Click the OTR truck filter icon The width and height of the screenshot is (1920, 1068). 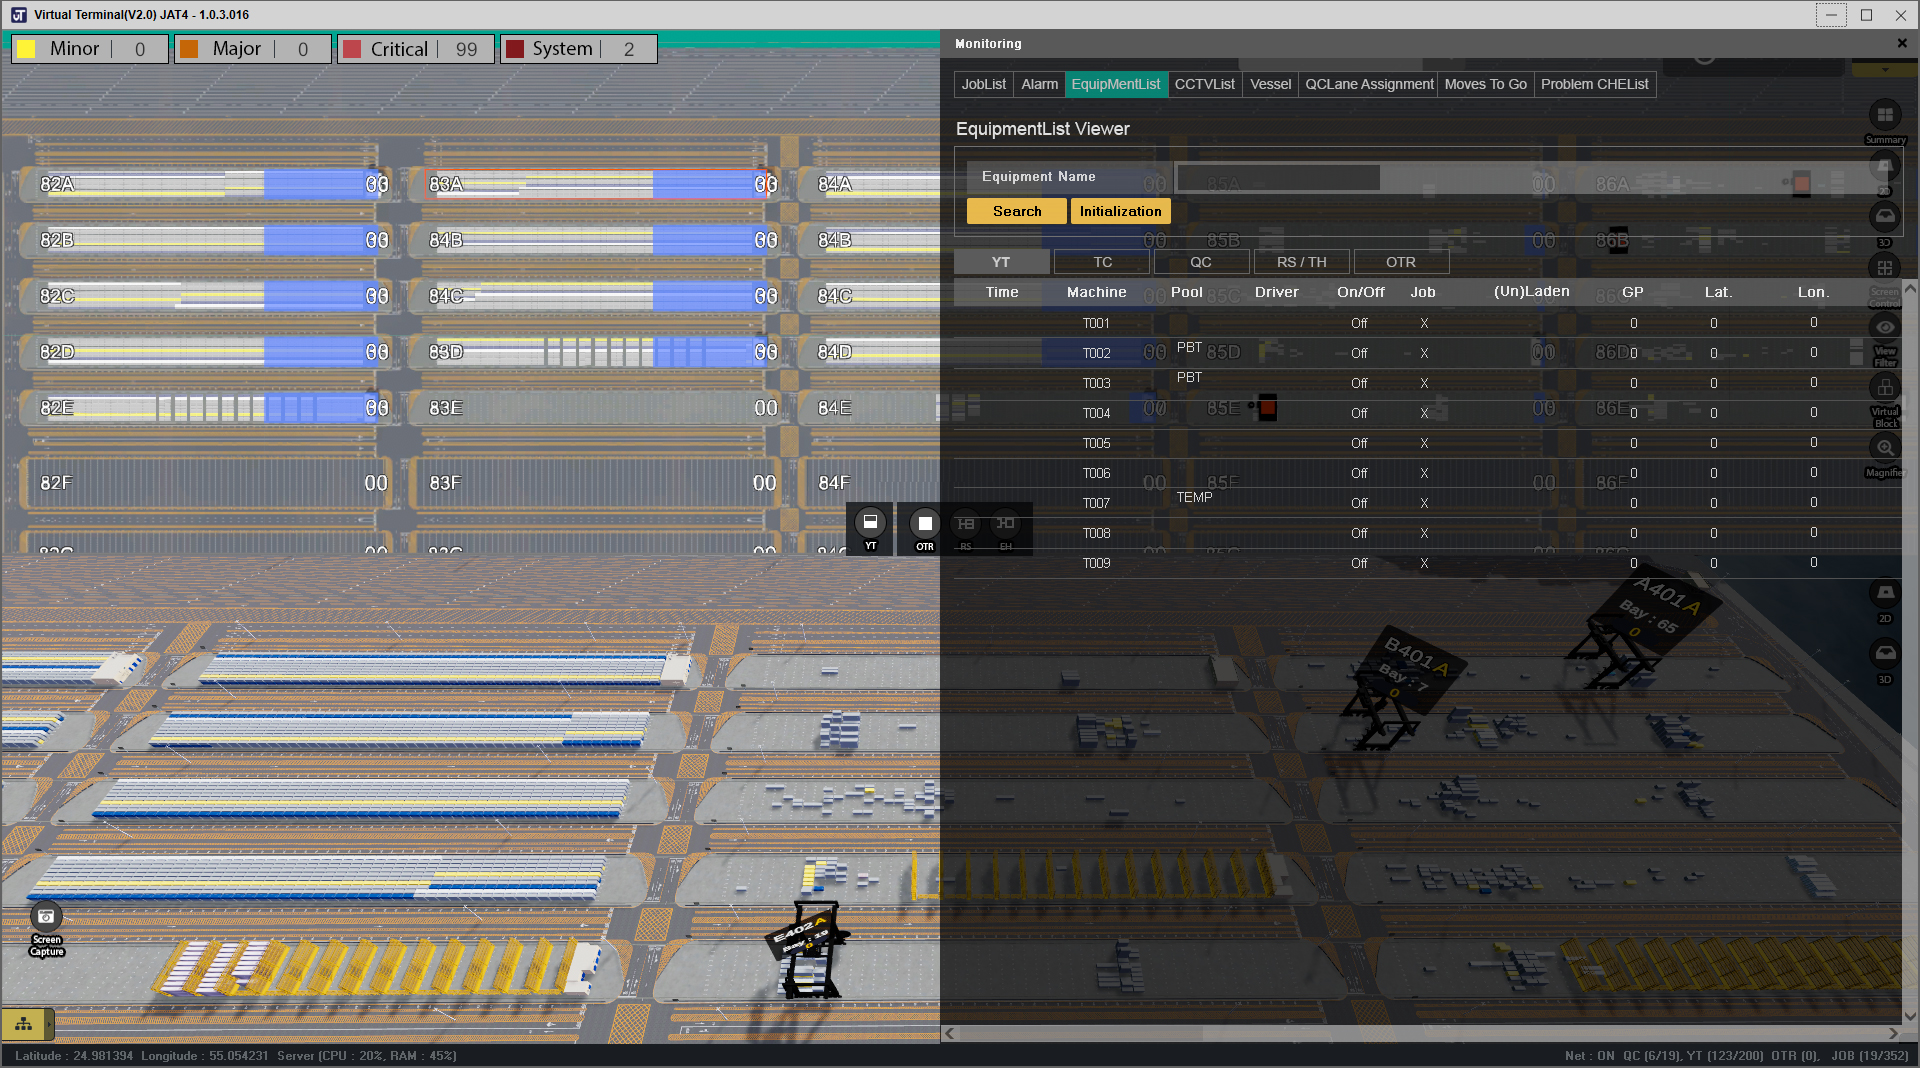coord(925,525)
